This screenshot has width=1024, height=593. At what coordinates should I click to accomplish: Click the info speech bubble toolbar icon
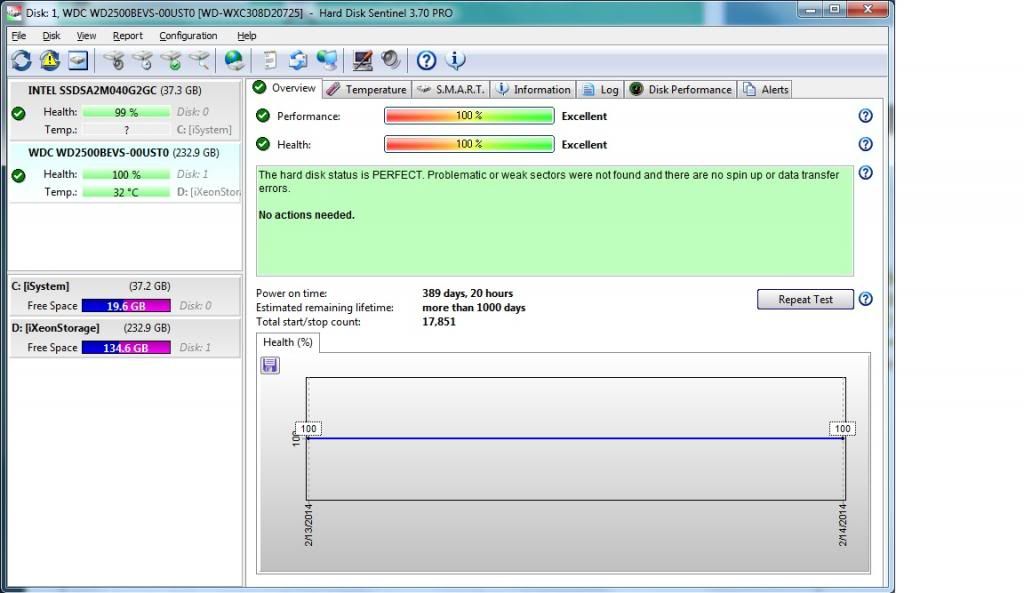click(x=456, y=61)
